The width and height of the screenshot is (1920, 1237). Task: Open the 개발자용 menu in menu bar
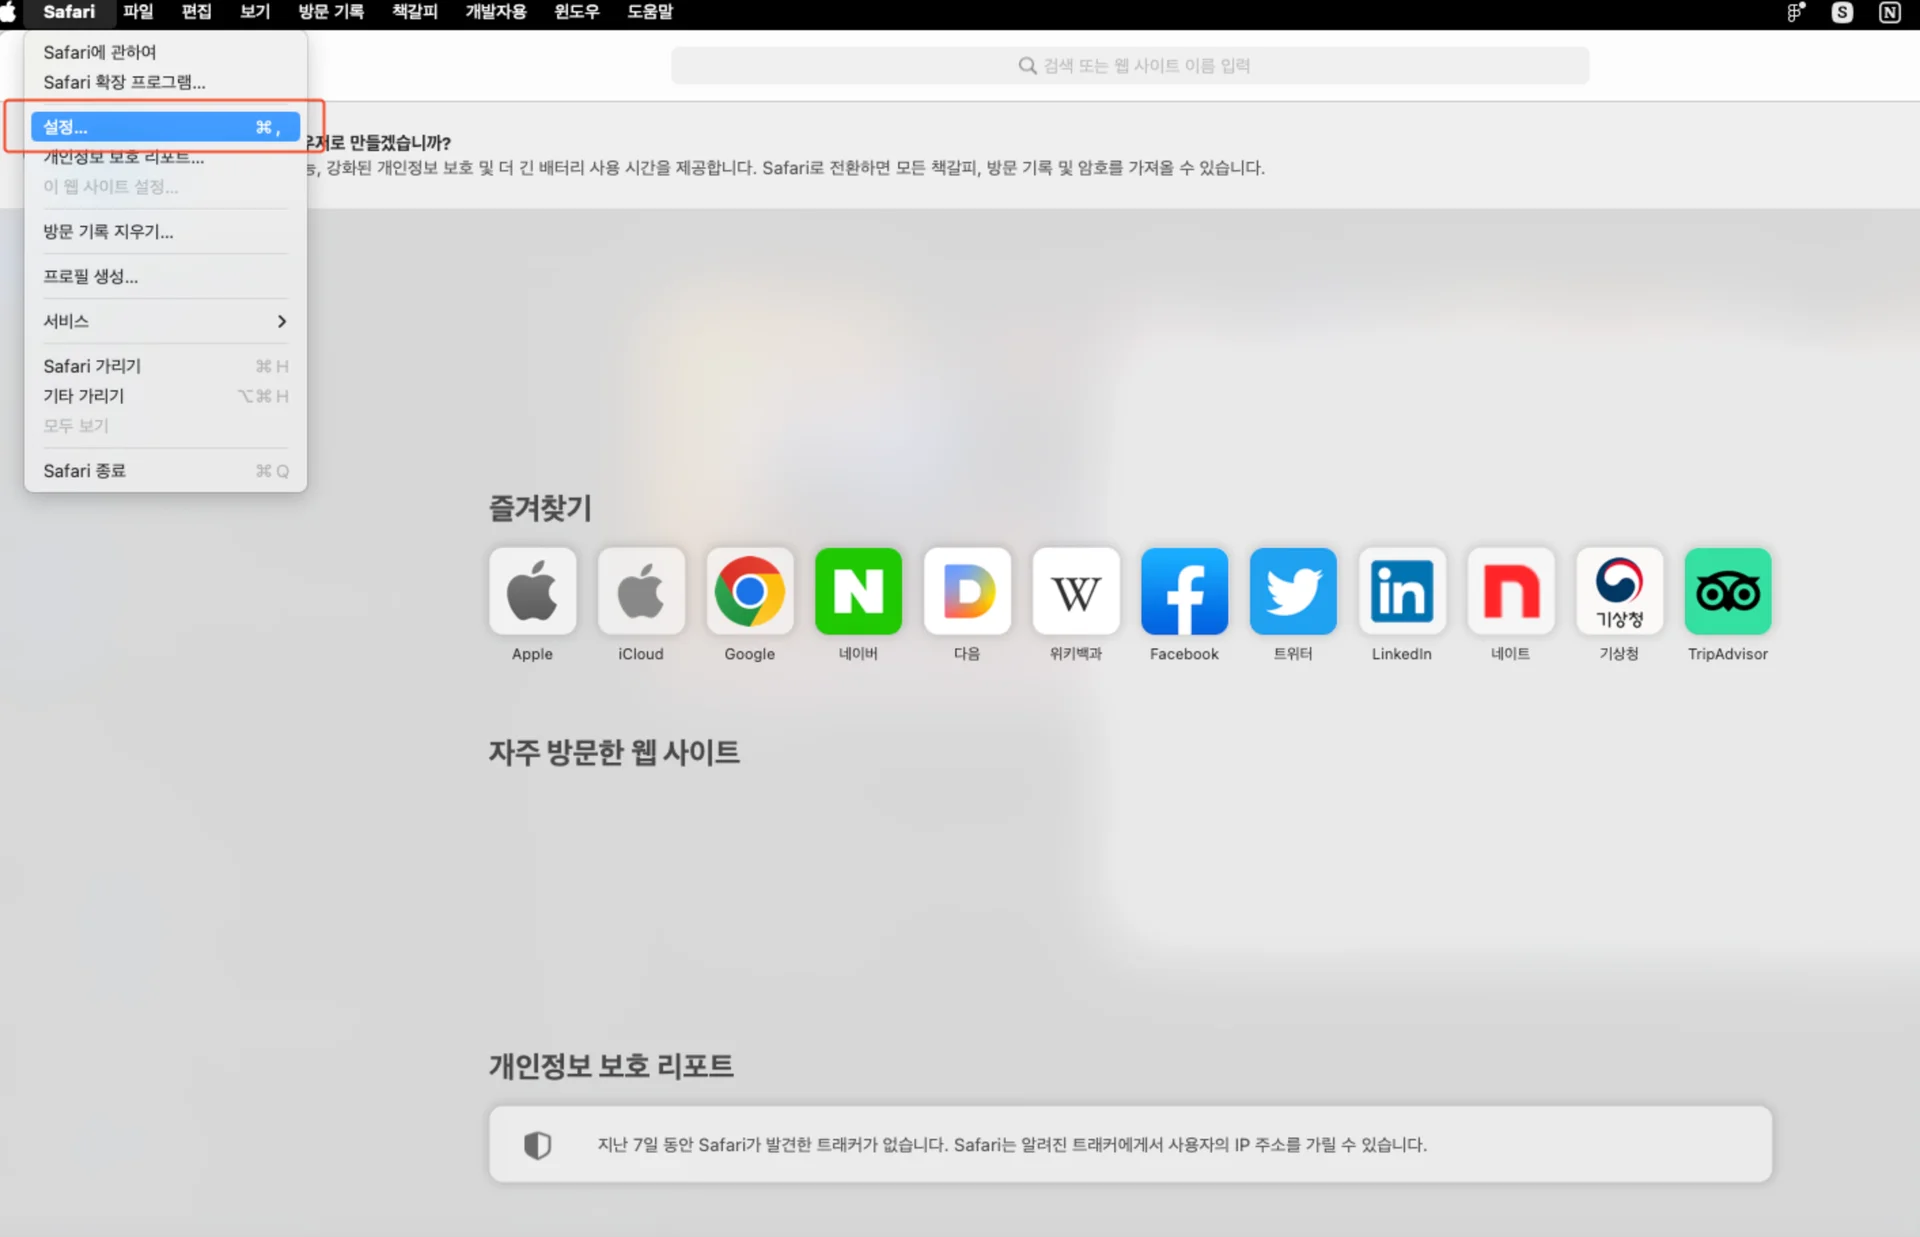coord(495,12)
